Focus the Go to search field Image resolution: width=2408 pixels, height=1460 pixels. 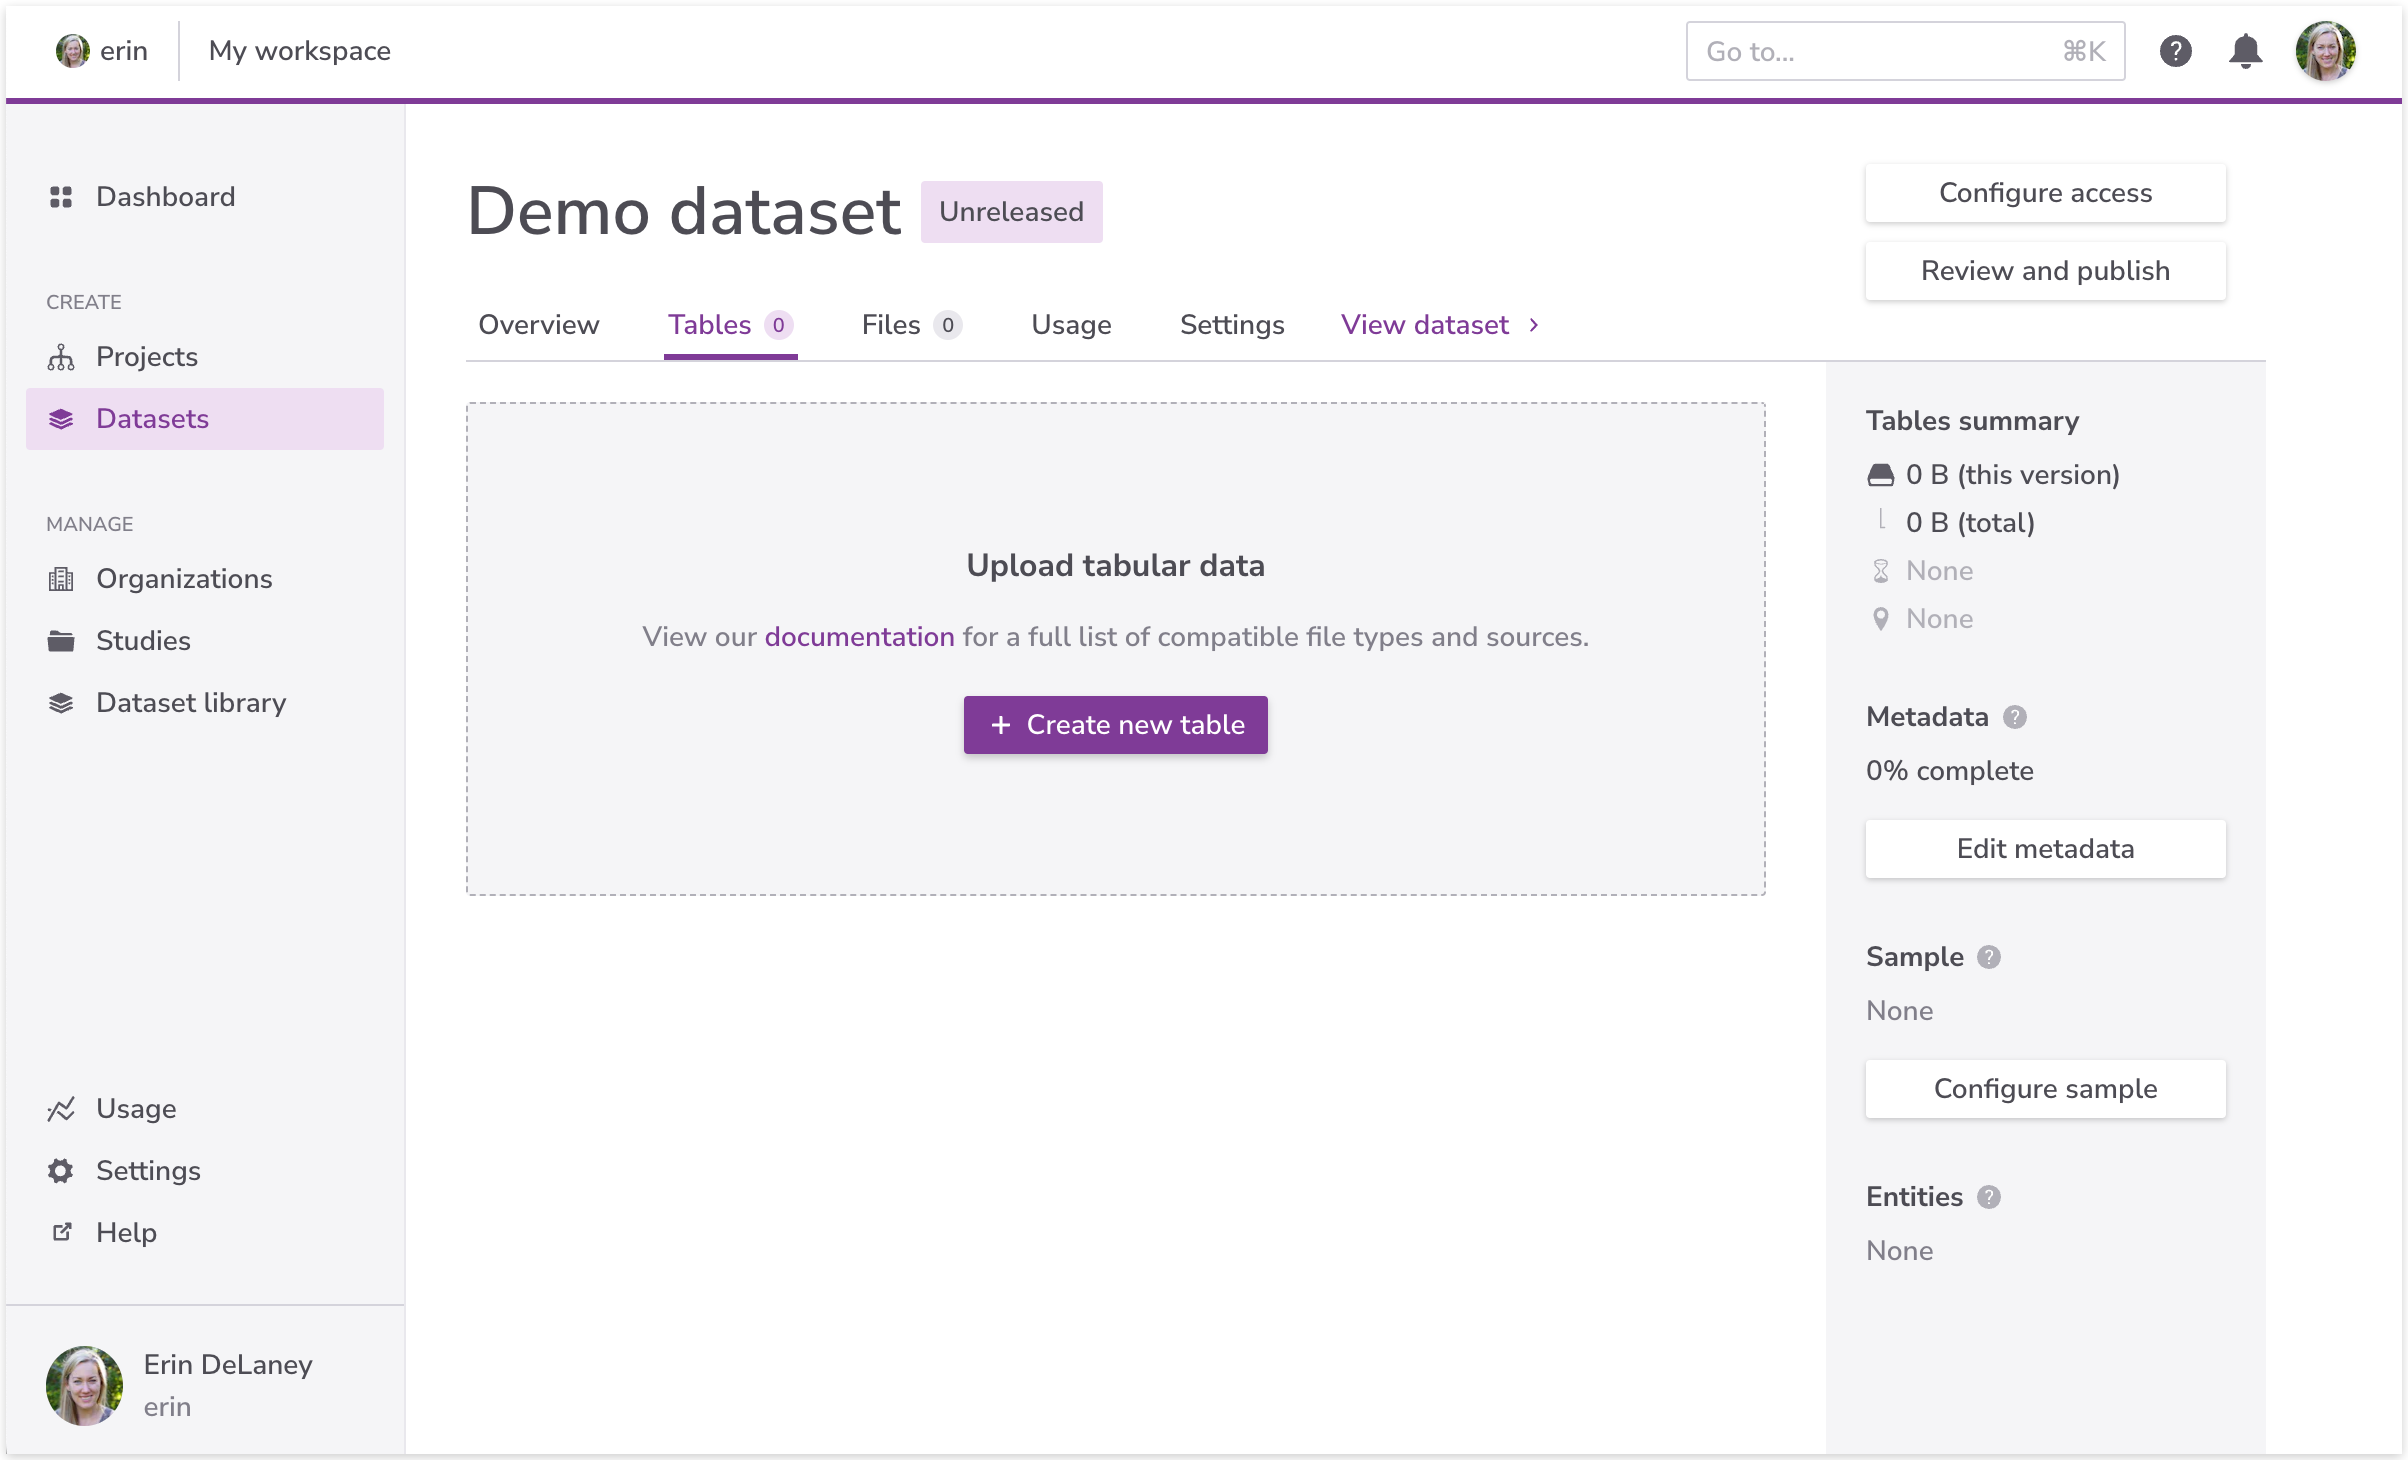pyautogui.click(x=1880, y=51)
